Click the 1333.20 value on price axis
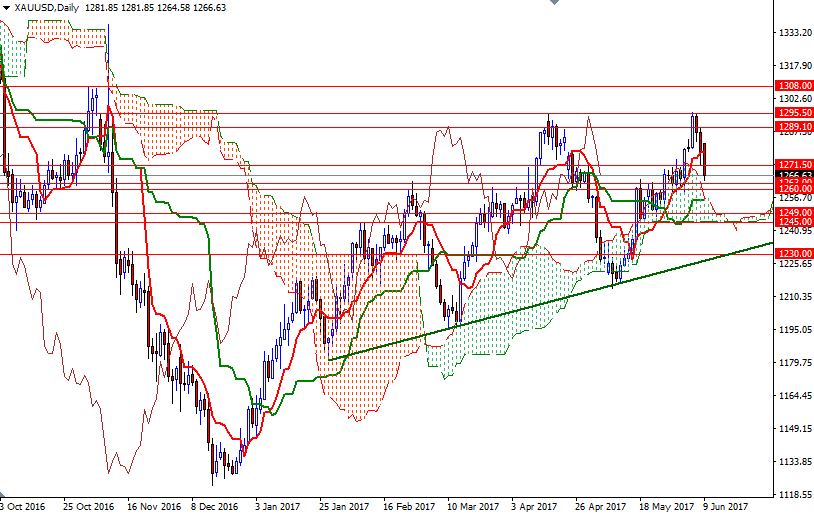The width and height of the screenshot is (814, 514). pos(794,33)
